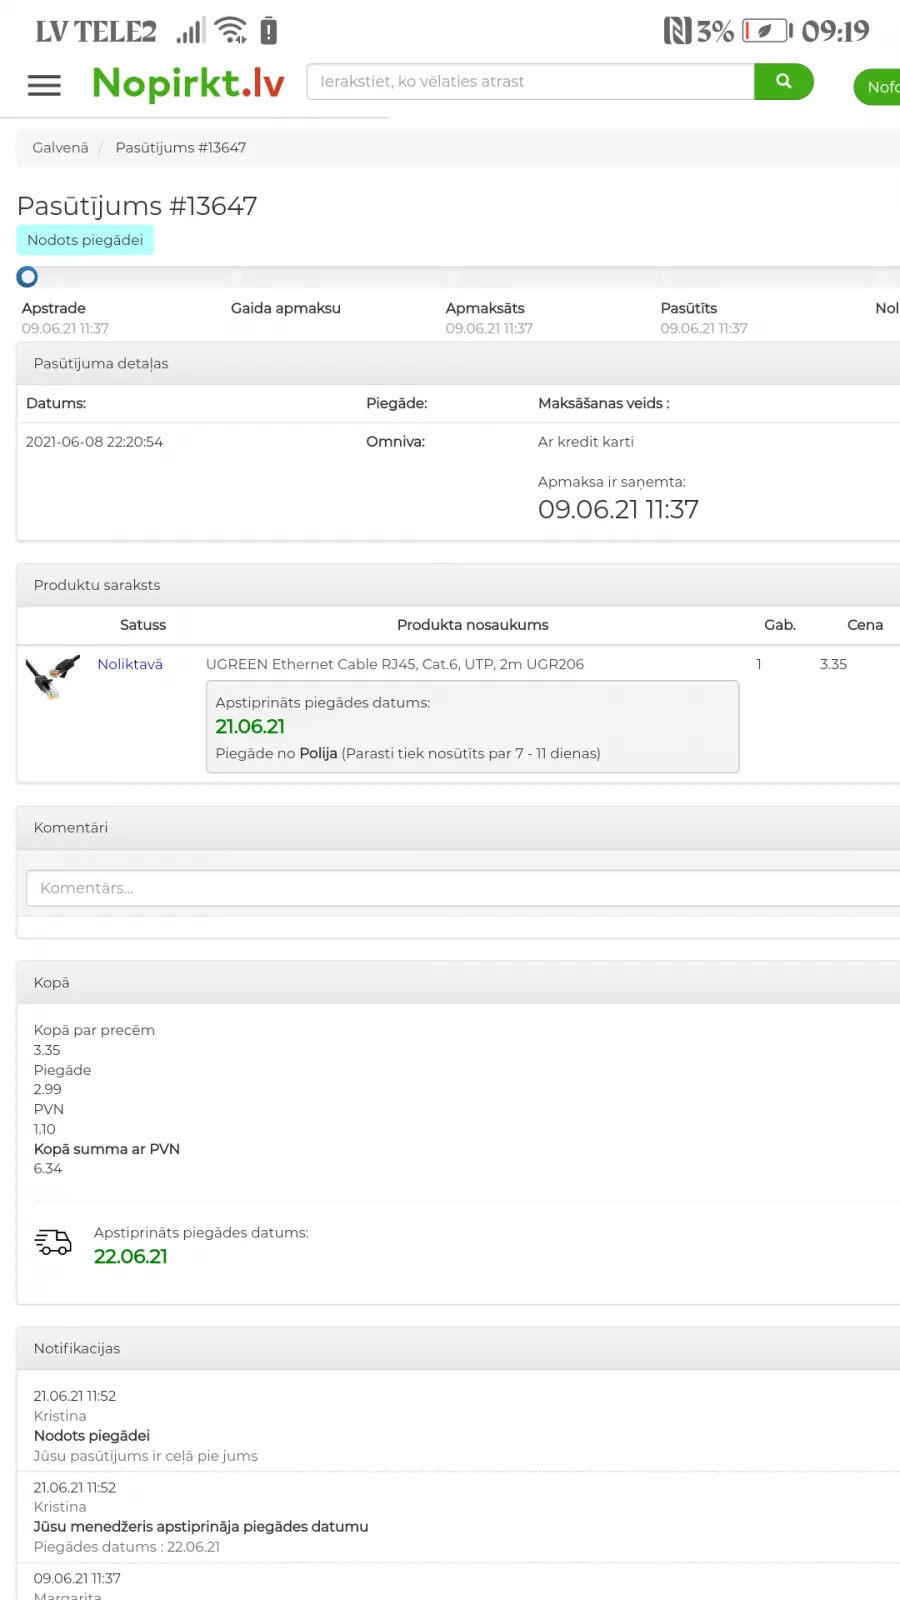Click the Omniva delivery label
Screen dimensions: 900x1600
pos(395,442)
